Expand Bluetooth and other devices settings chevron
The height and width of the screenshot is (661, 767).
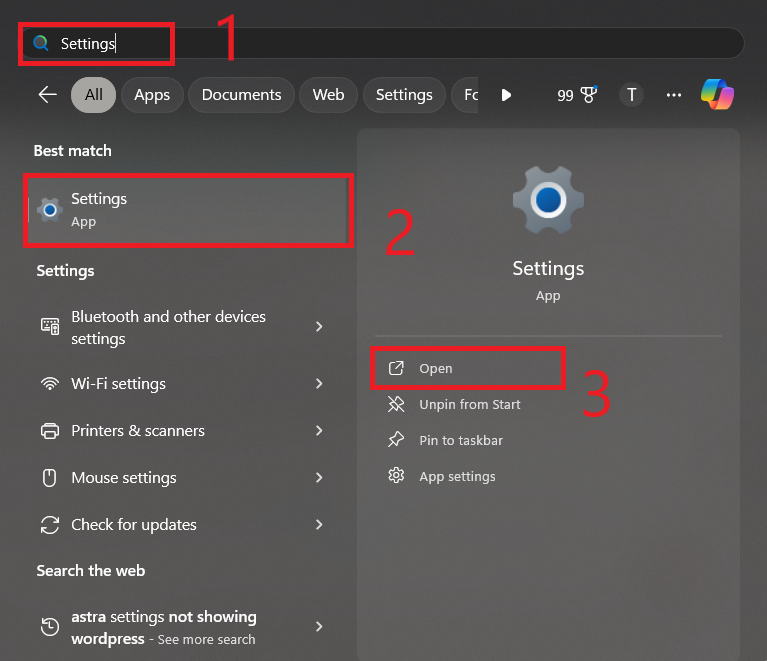coord(319,327)
